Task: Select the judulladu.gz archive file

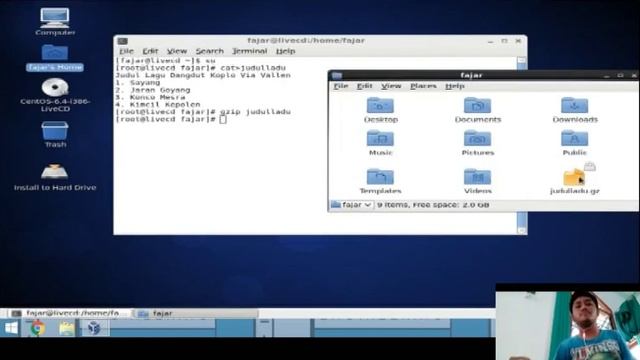Action: point(574,177)
